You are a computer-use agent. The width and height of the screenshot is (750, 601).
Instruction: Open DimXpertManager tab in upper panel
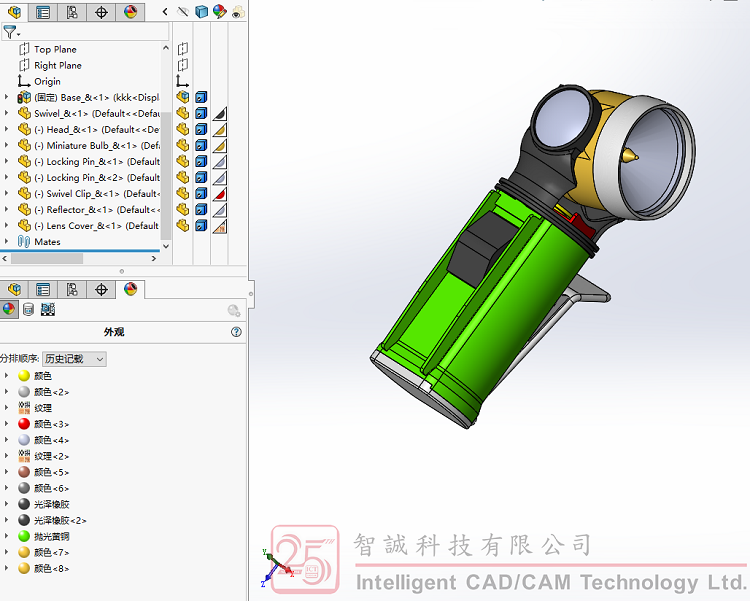pyautogui.click(x=101, y=12)
